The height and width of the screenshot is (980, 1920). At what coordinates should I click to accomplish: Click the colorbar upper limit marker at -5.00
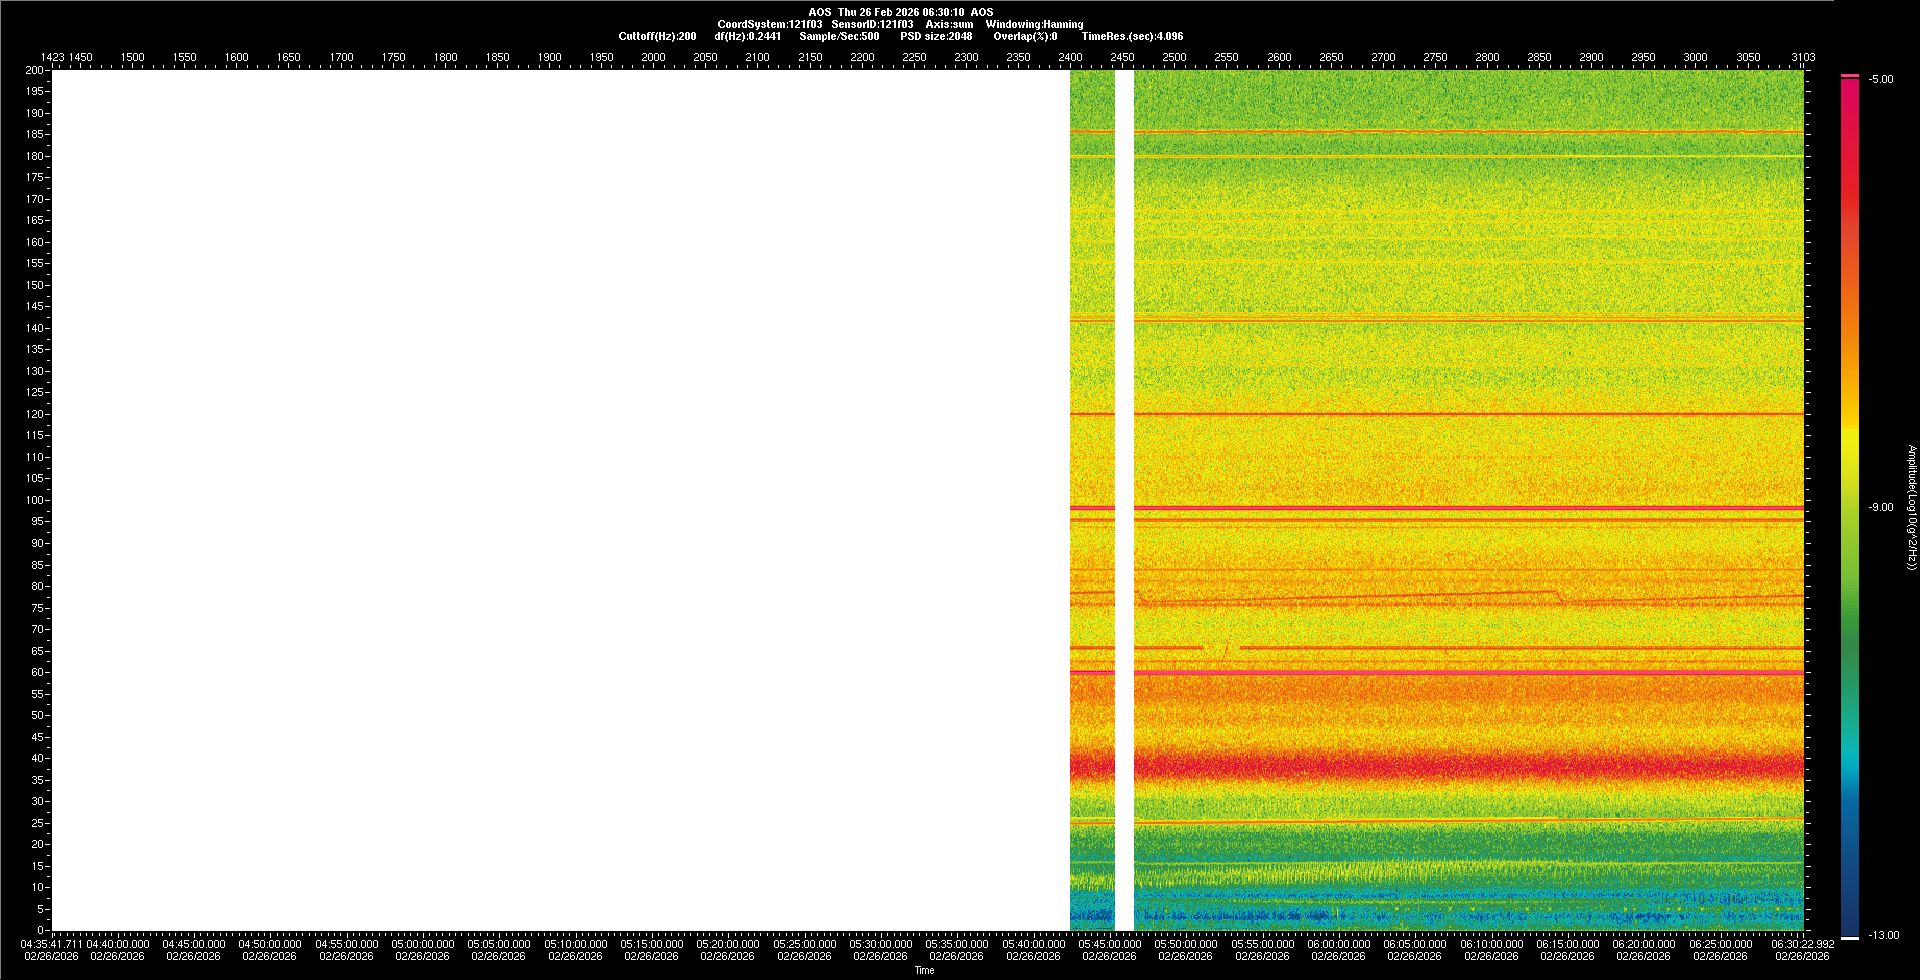[x=1850, y=76]
